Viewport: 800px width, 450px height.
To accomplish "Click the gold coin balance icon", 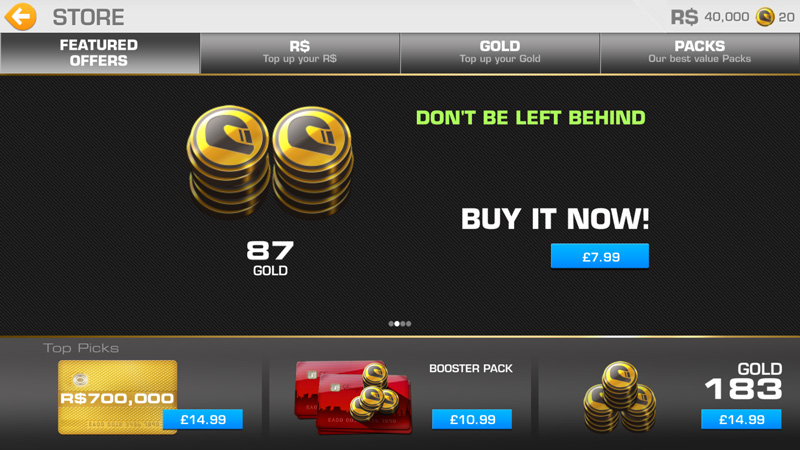I will 765,17.
